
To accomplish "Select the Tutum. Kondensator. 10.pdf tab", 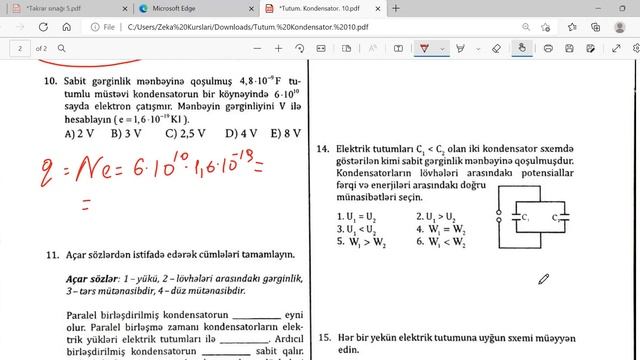I will pyautogui.click(x=319, y=8).
